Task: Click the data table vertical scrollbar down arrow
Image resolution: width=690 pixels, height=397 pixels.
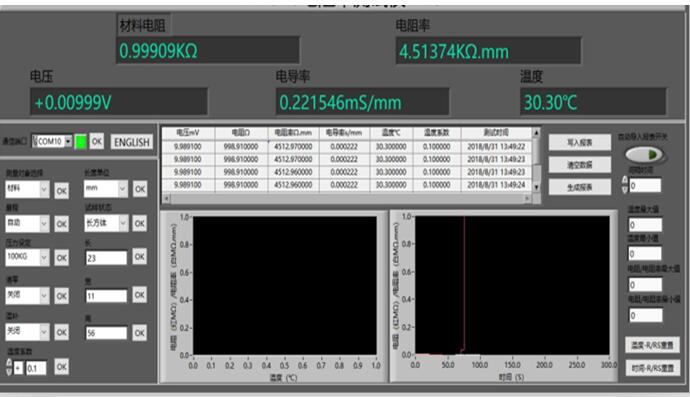Action: point(536,187)
